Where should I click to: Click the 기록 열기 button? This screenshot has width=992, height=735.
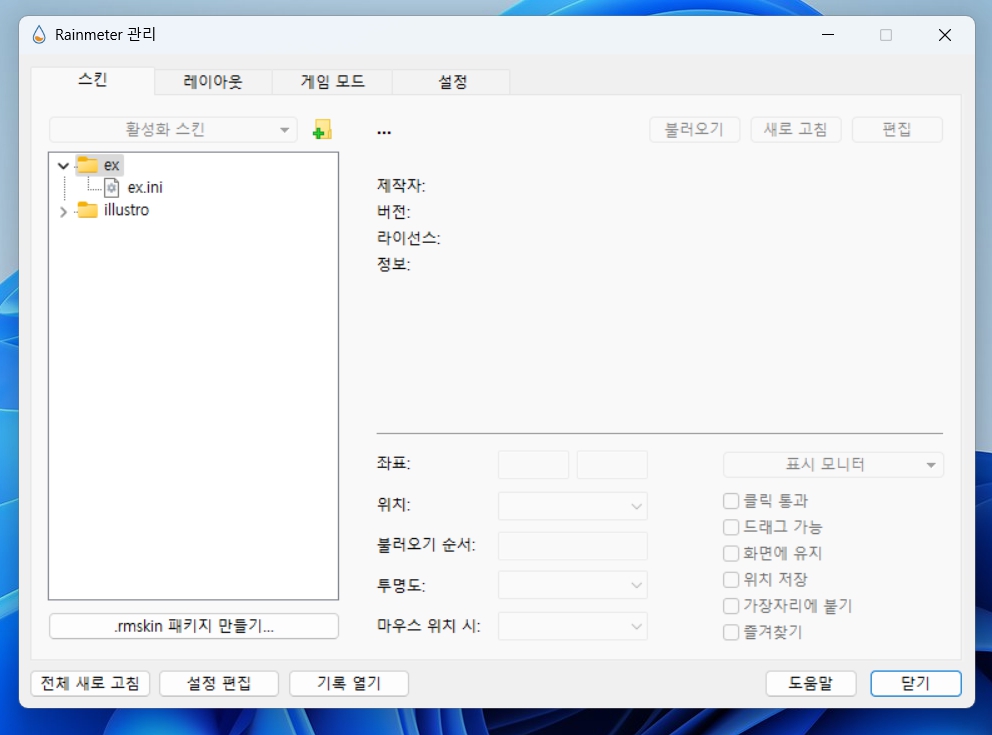pos(349,684)
